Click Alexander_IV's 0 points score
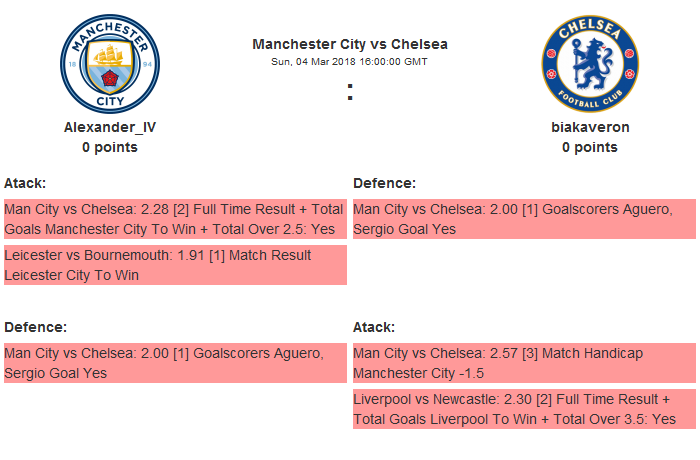Viewport: 700px width, 460px height. click(x=110, y=147)
